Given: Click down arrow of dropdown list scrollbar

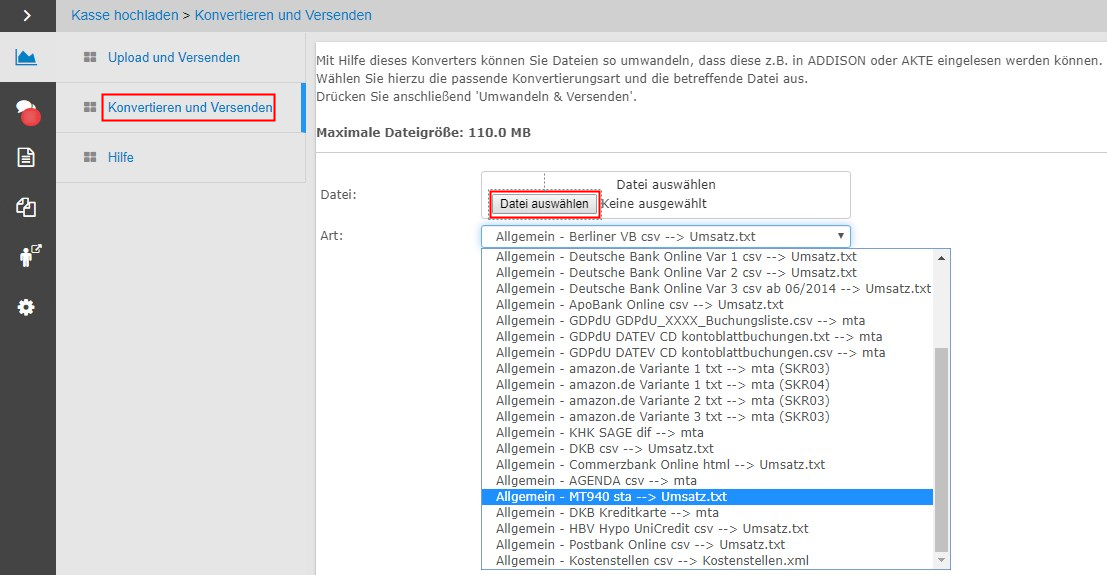Looking at the screenshot, I should coord(941,560).
